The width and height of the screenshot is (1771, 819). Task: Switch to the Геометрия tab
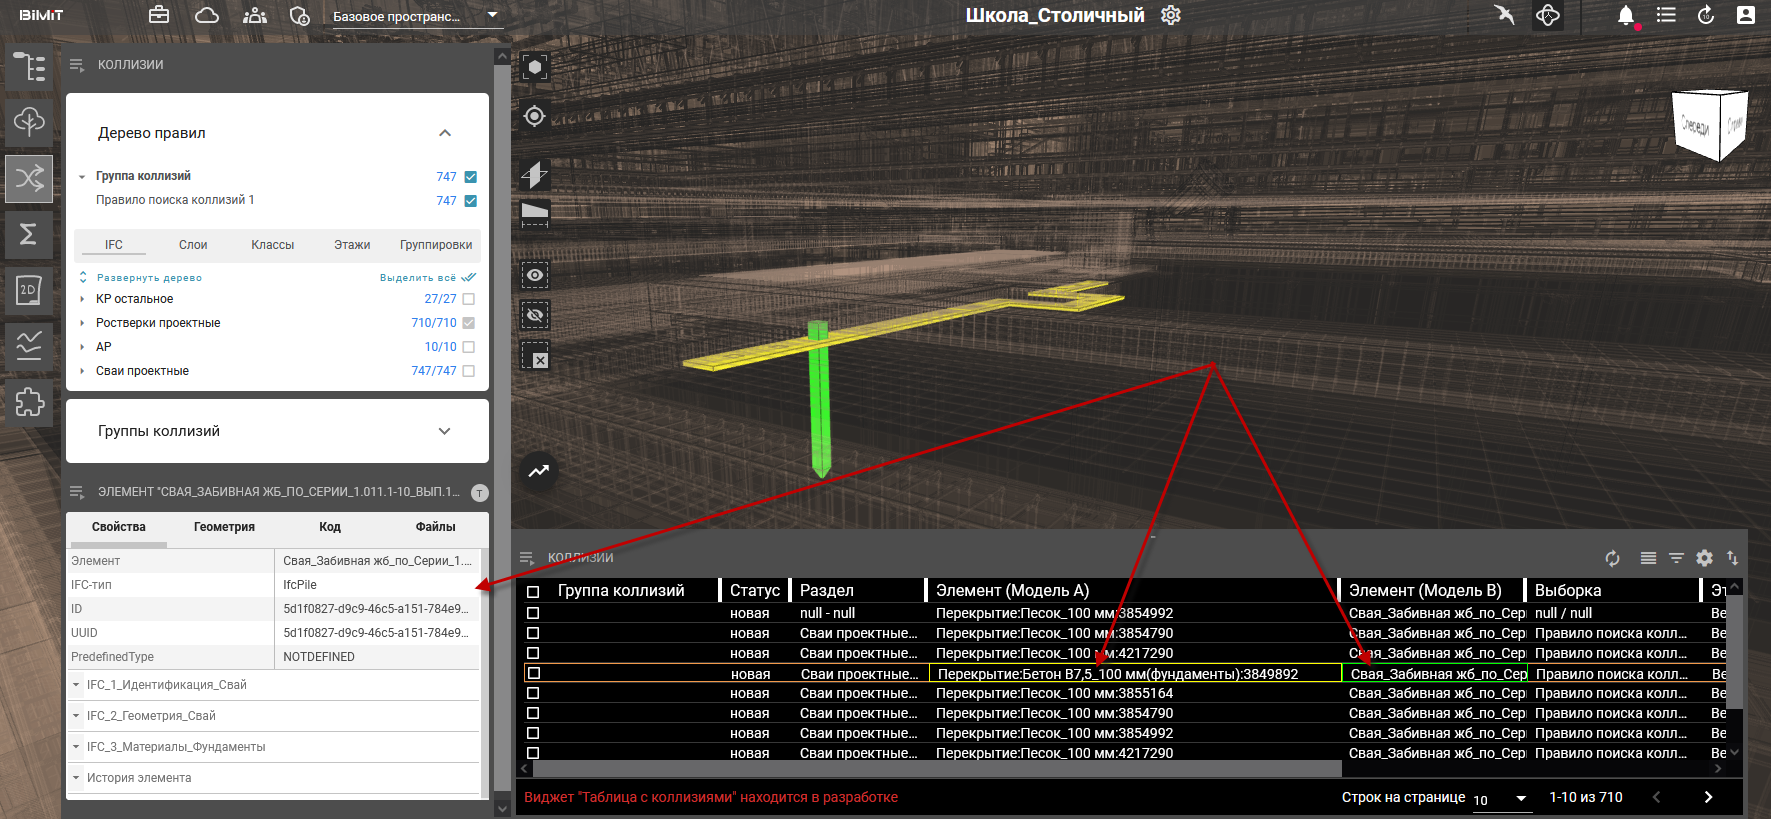point(224,527)
